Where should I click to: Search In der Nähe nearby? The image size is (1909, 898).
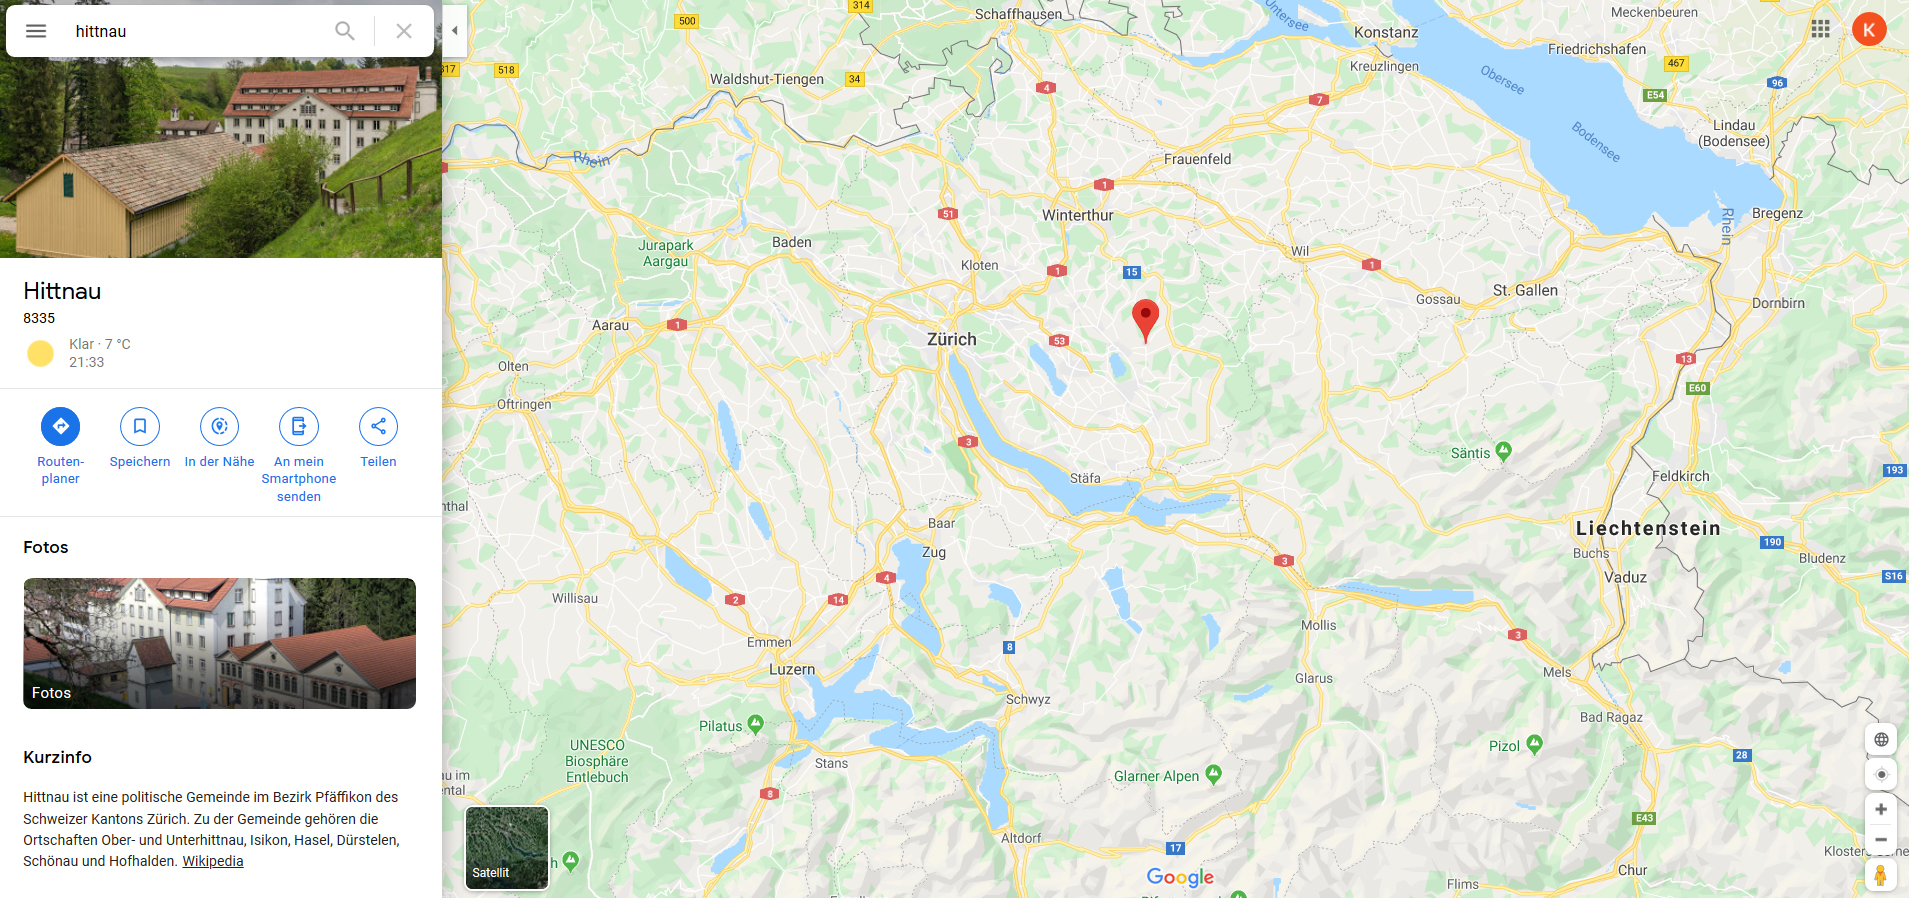tap(219, 427)
